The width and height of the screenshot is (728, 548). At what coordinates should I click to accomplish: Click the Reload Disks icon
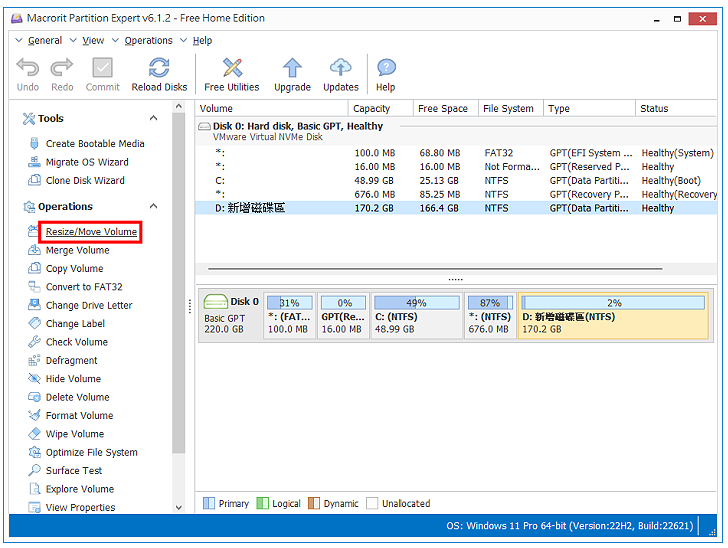coord(159,67)
